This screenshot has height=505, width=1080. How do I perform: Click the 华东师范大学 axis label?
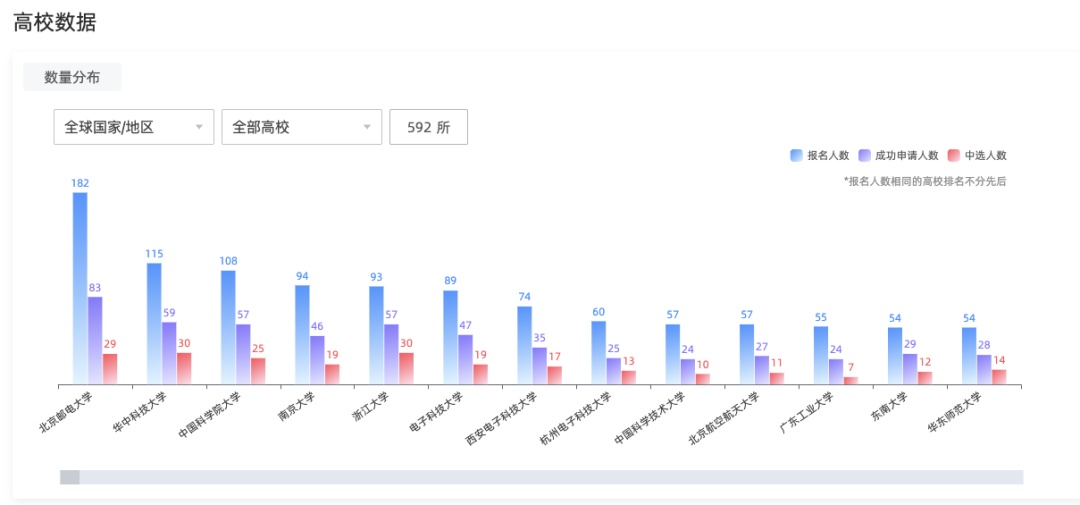[x=953, y=412]
